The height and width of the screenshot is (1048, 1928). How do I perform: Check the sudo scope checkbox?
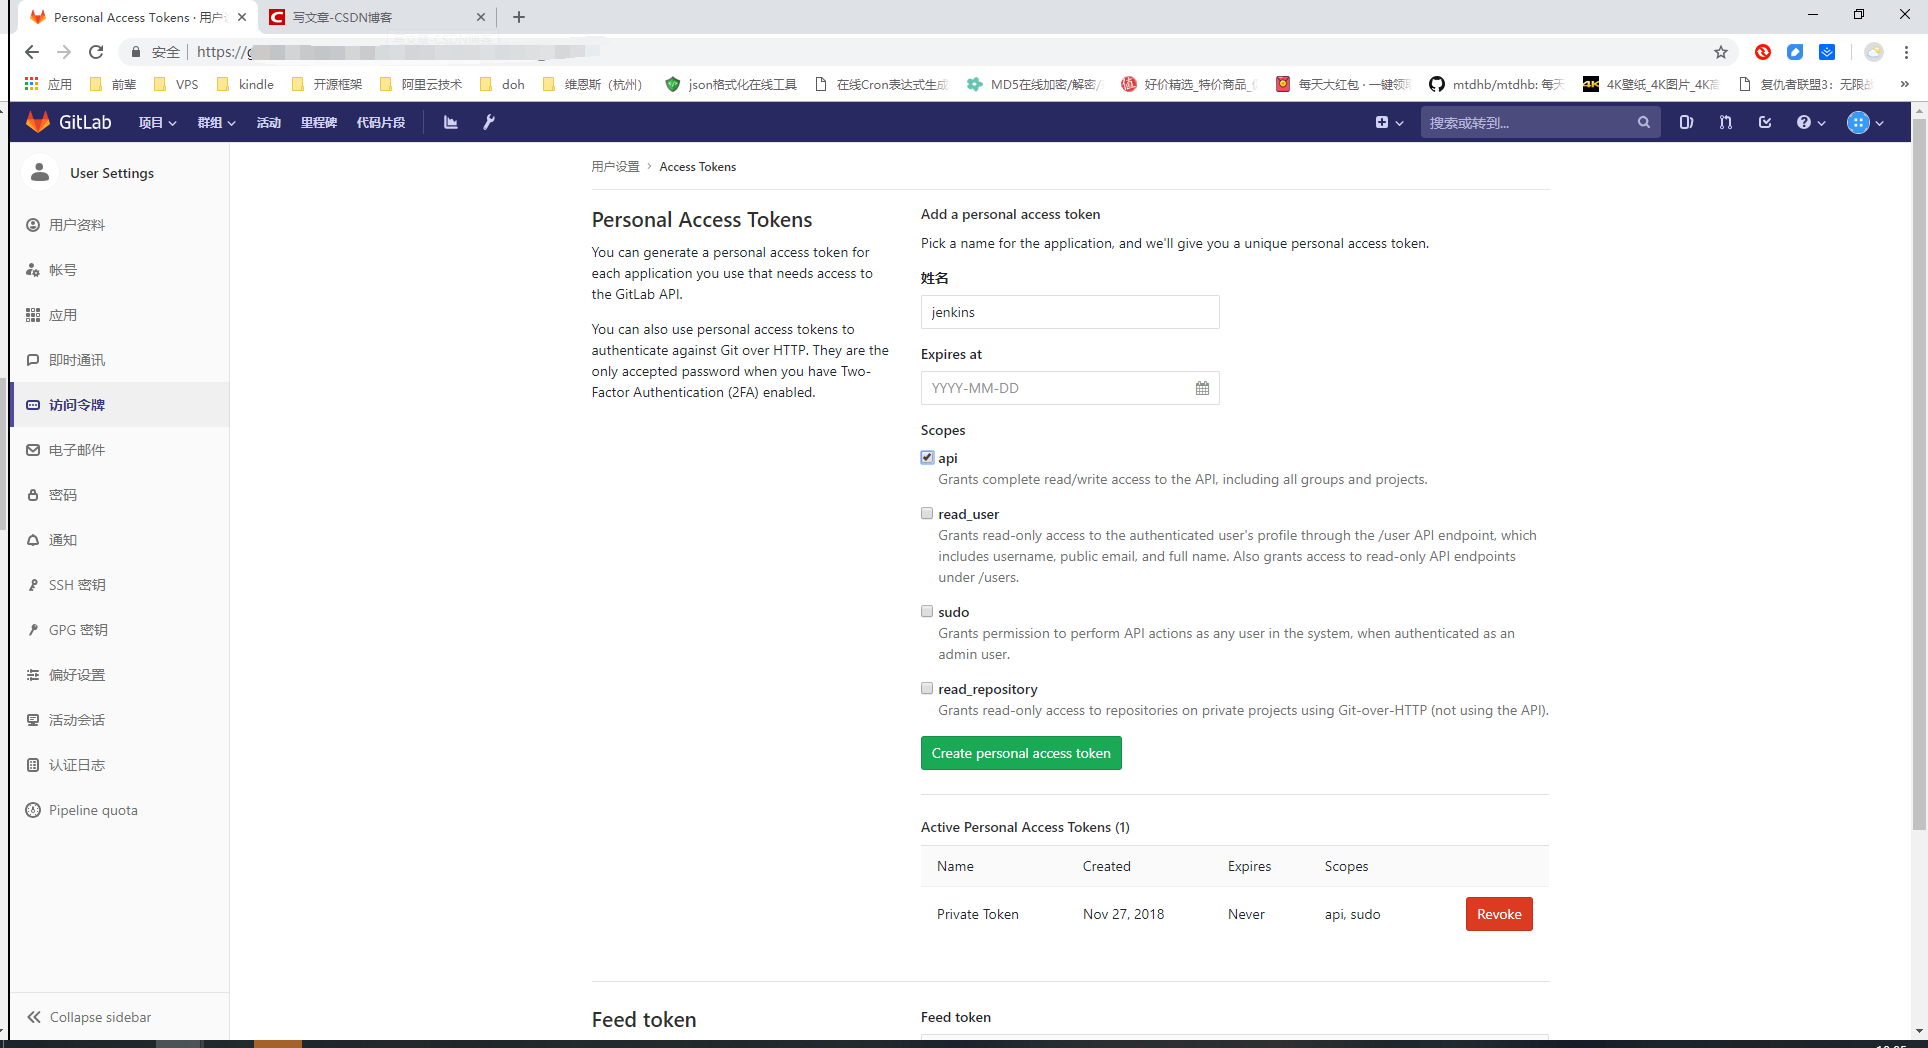[927, 610]
